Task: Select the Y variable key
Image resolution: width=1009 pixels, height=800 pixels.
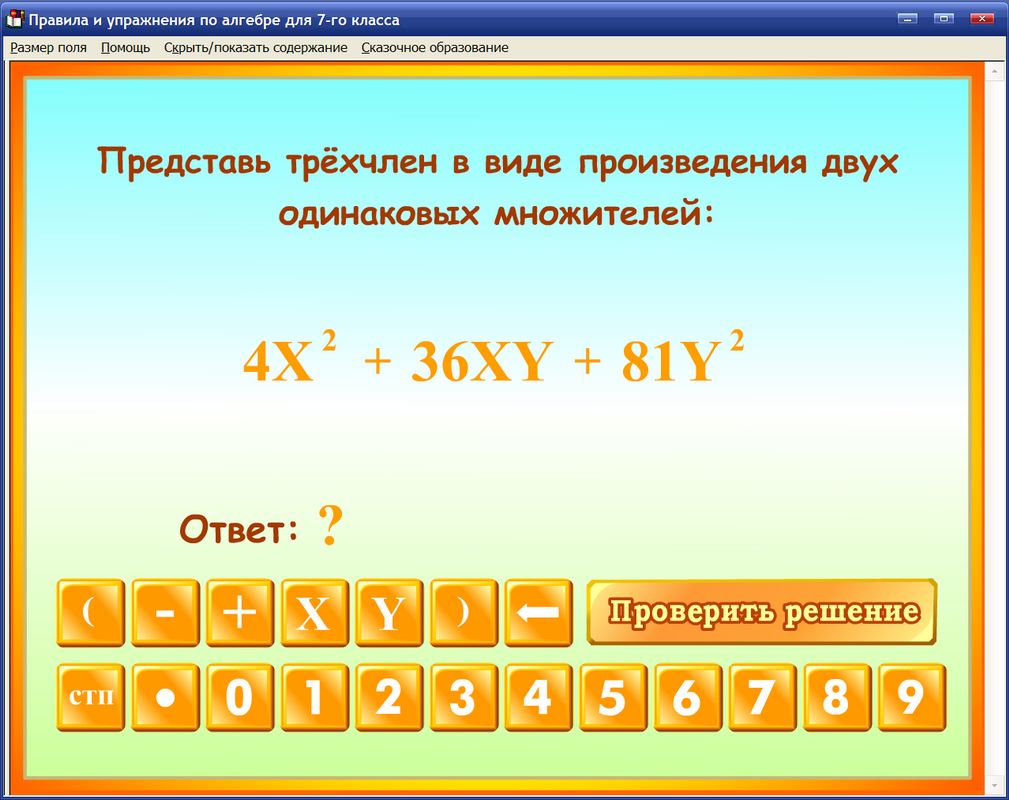Action: (389, 613)
